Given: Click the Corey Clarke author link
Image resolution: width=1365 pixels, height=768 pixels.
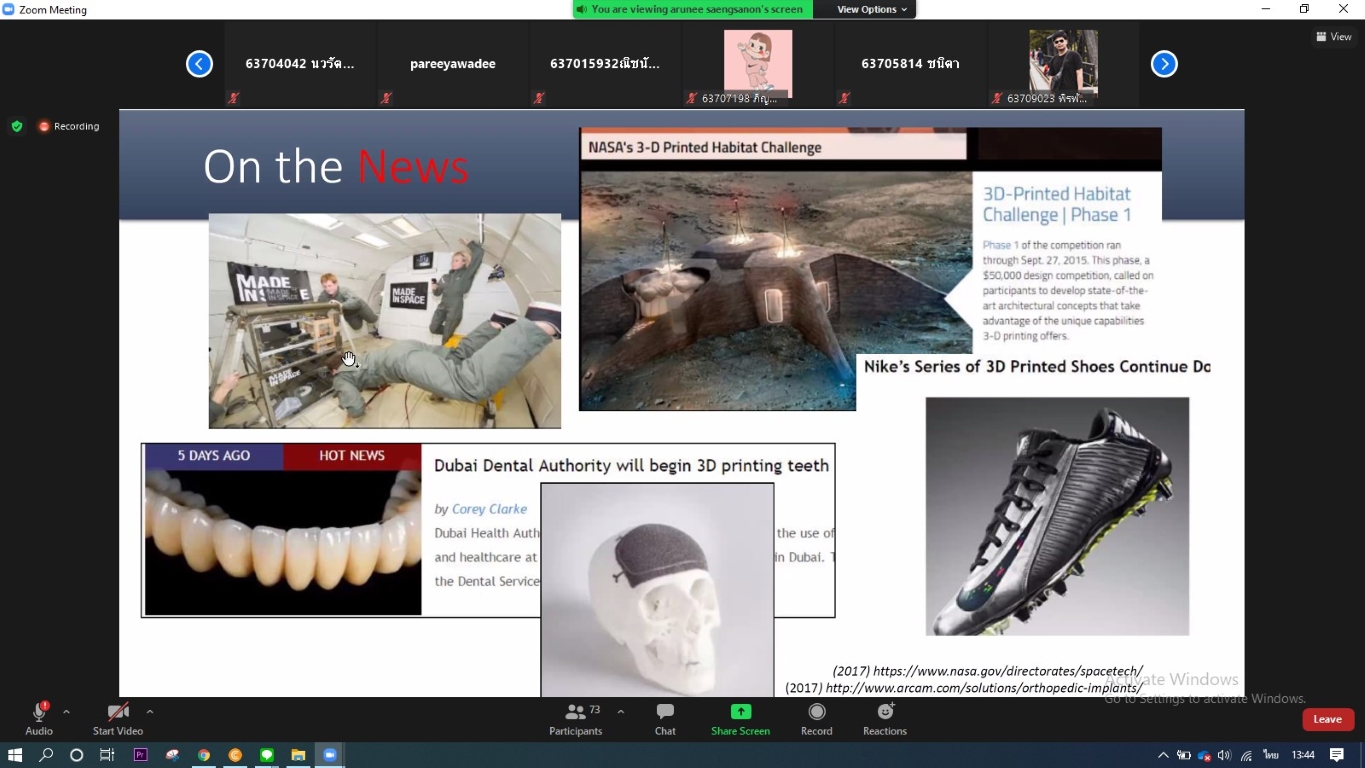Looking at the screenshot, I should [x=489, y=509].
